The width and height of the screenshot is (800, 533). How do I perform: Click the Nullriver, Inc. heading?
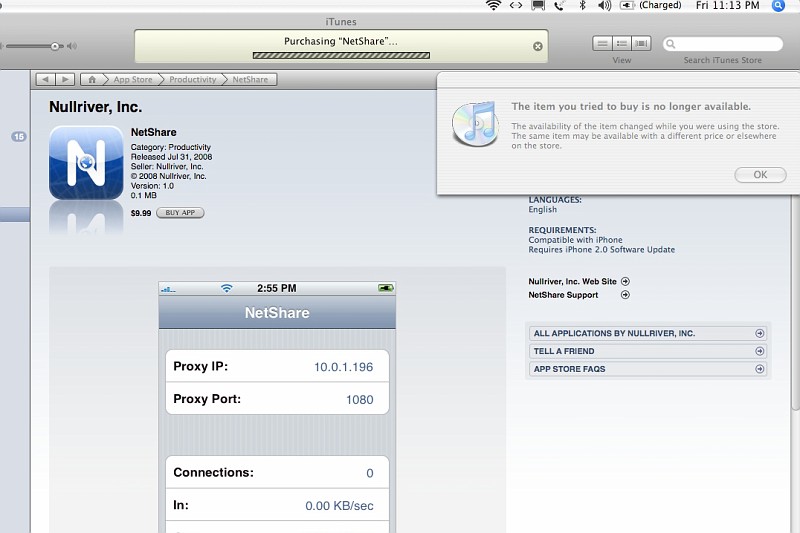[95, 107]
